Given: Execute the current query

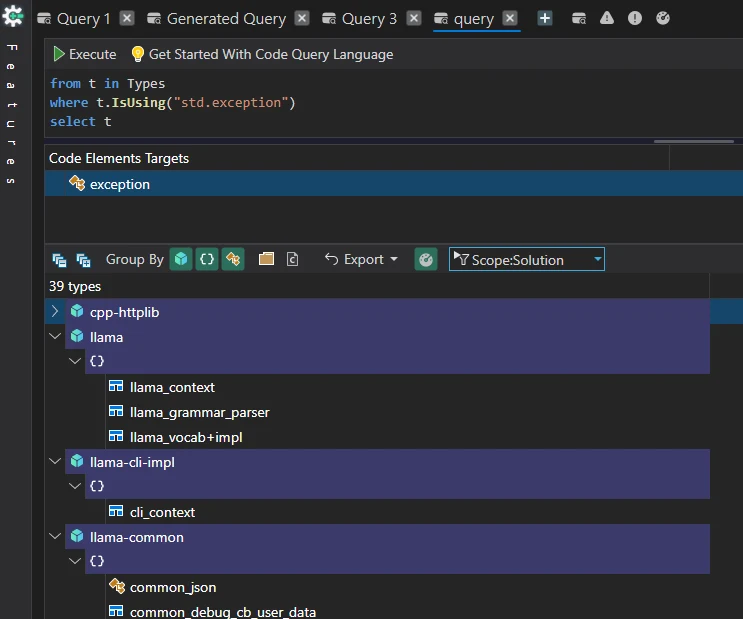Looking at the screenshot, I should [x=84, y=54].
